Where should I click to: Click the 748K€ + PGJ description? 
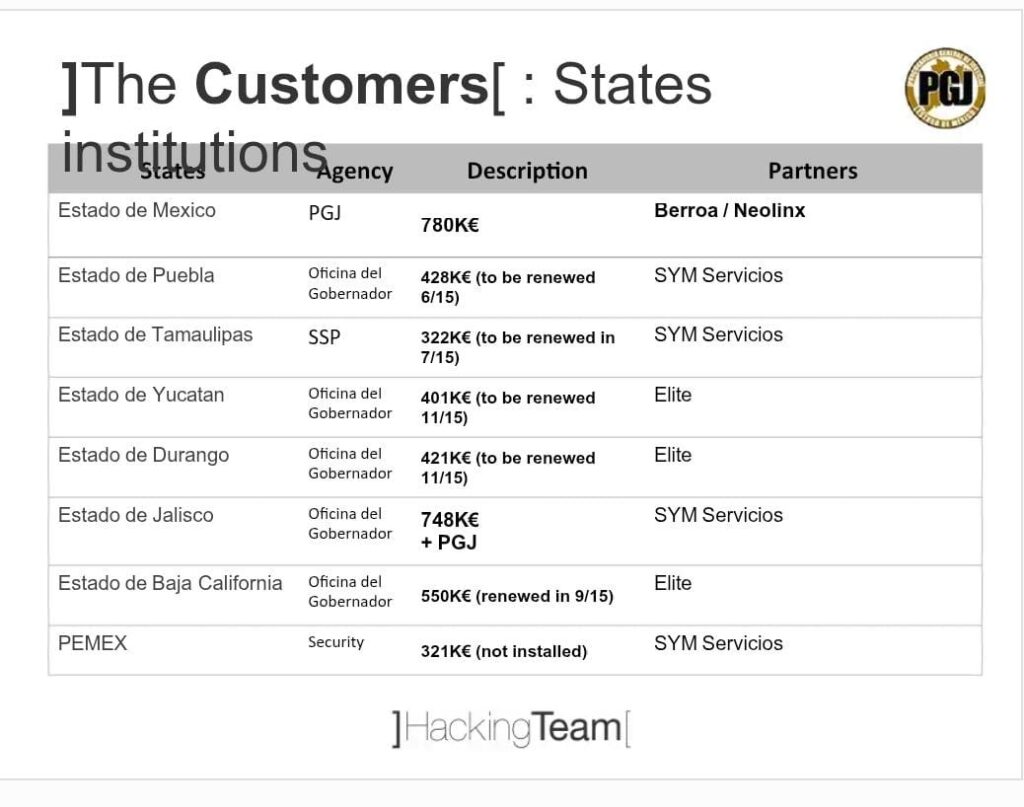click(450, 531)
